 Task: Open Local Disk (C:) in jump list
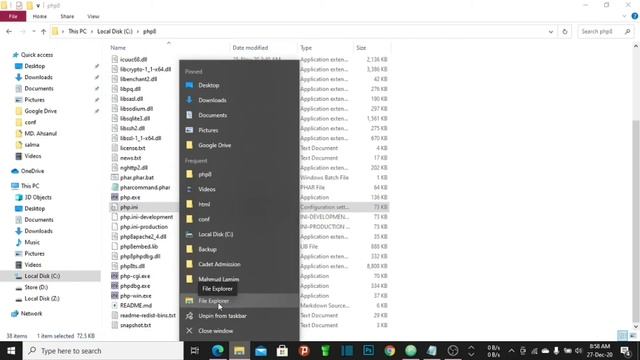pyautogui.click(x=239, y=234)
